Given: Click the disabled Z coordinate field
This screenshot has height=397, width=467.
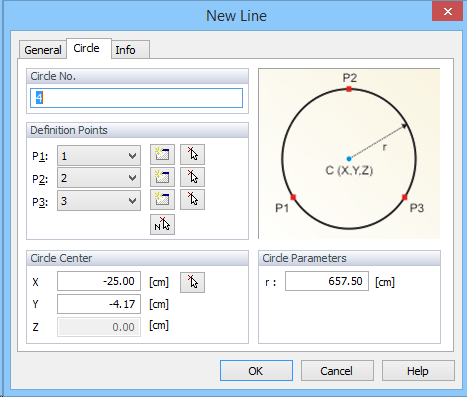Looking at the screenshot, I should (99, 327).
